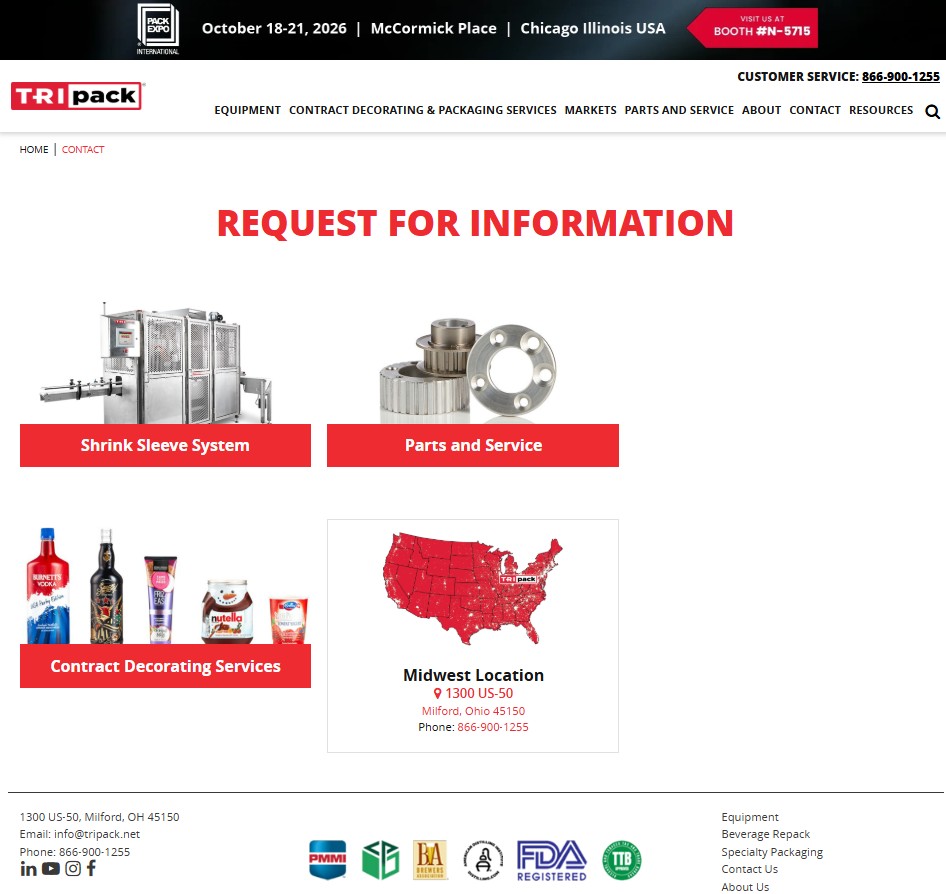
Task: Open the About navigation menu
Action: coord(761,110)
